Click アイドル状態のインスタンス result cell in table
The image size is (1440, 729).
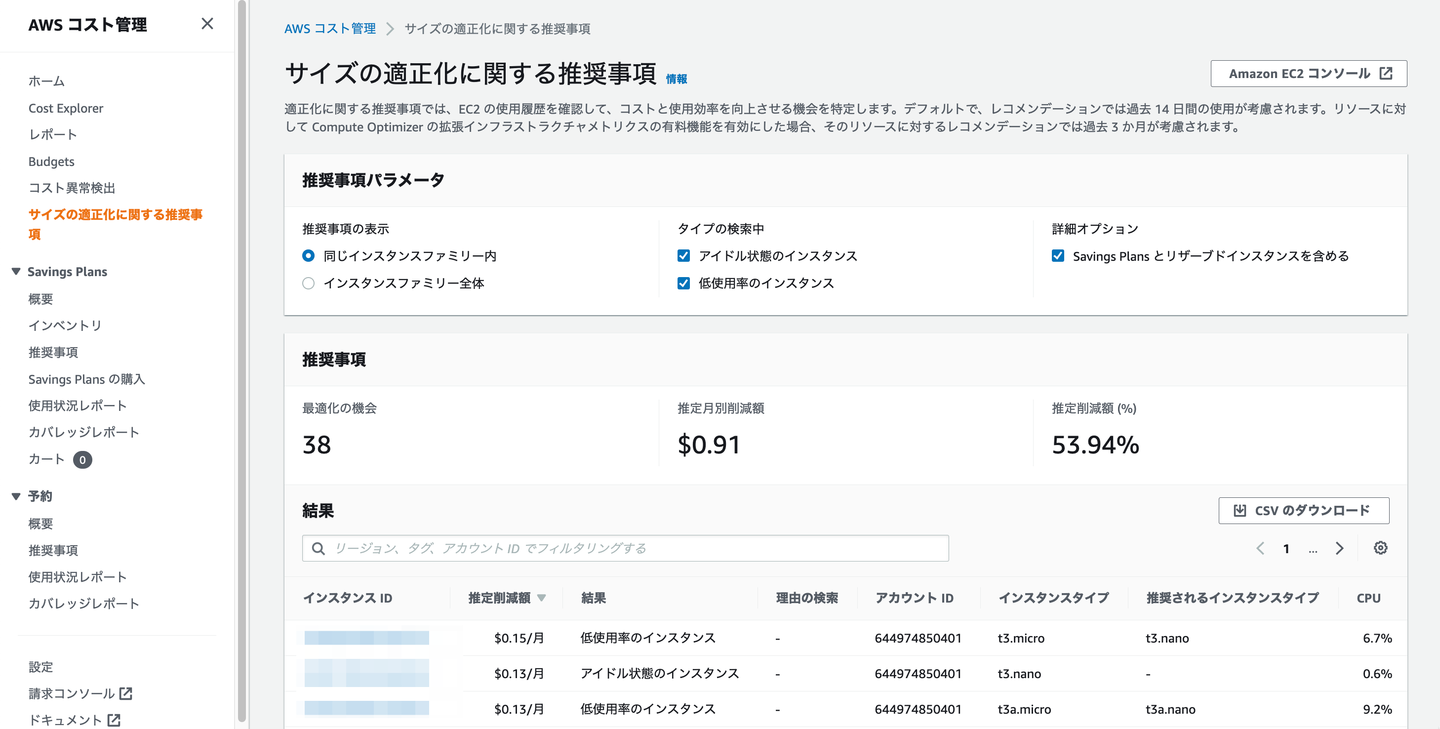coord(659,673)
